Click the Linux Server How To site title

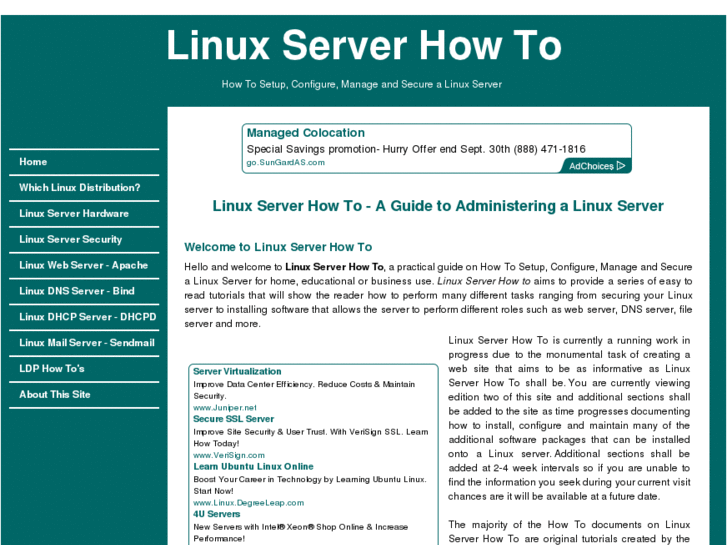click(x=364, y=45)
